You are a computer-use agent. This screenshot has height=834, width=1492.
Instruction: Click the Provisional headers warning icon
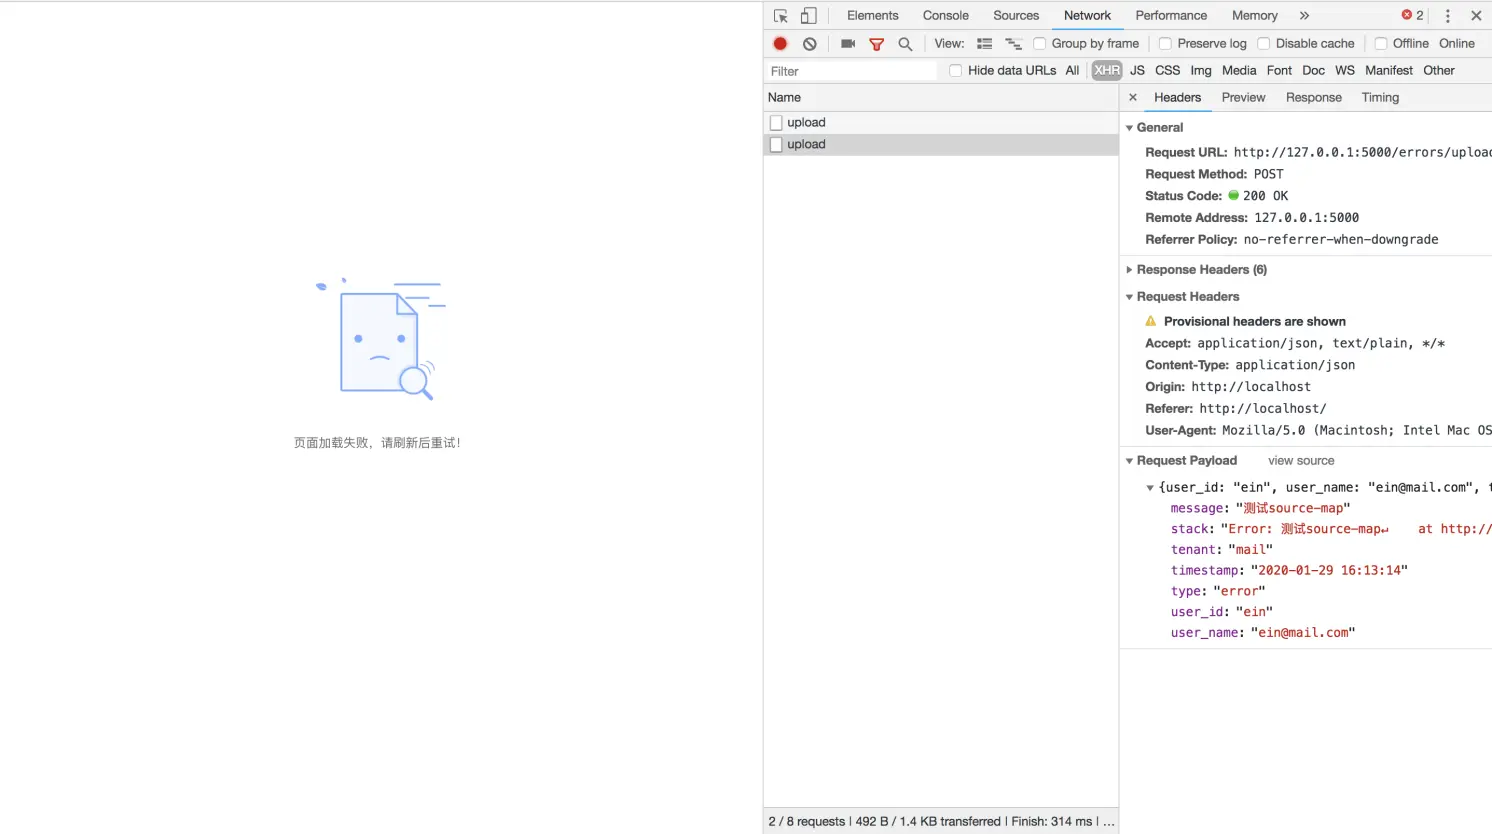pyautogui.click(x=1150, y=322)
